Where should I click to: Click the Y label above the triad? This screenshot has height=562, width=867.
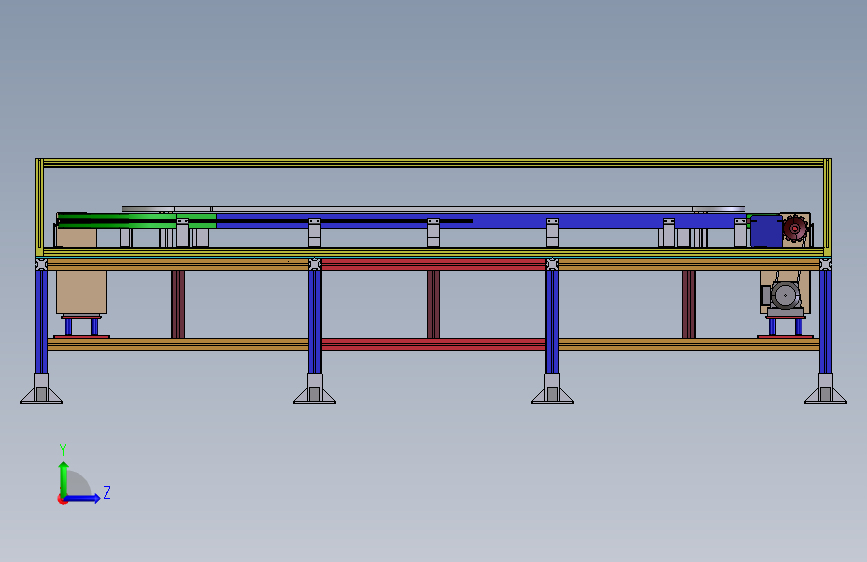pos(63,449)
